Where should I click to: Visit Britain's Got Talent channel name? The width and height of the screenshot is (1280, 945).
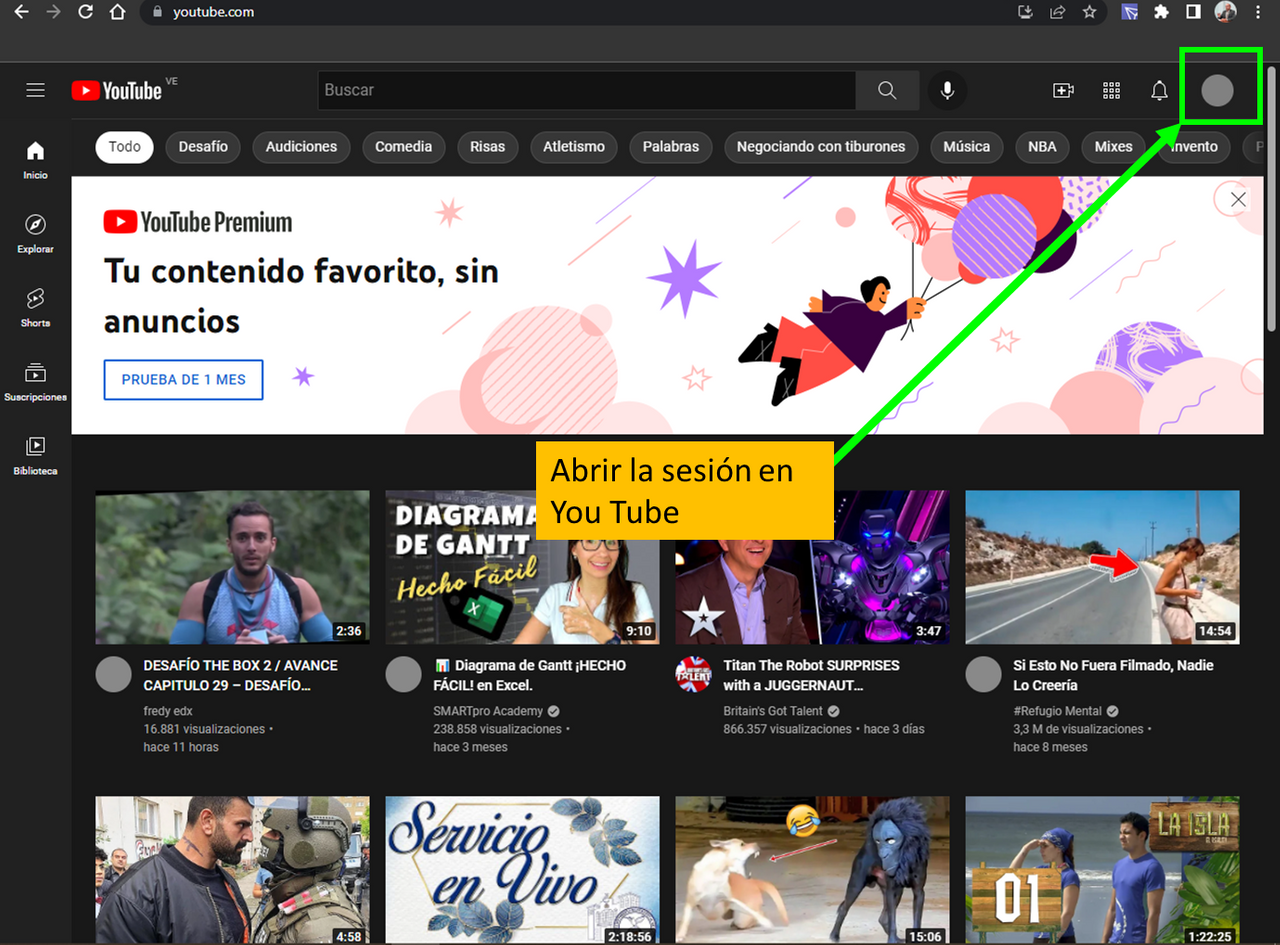773,711
